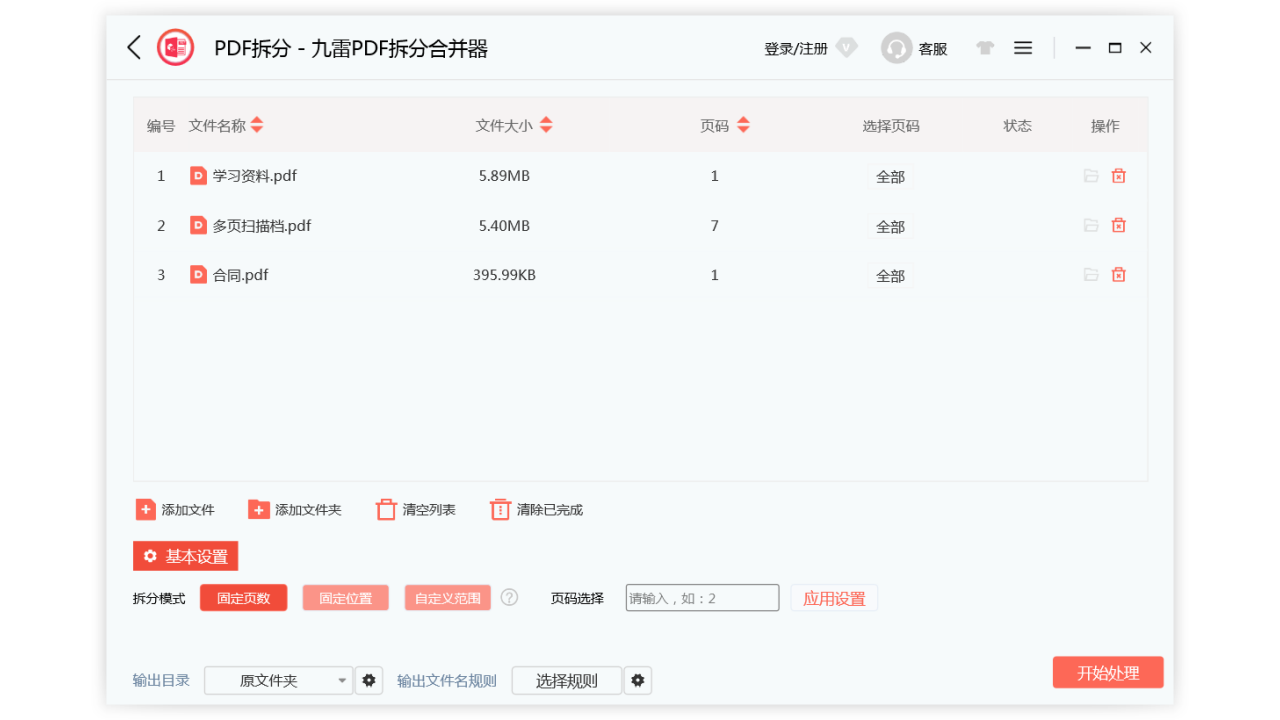This screenshot has height=720, width=1280.
Task: Select the 自定义范围 split mode
Action: pos(447,597)
